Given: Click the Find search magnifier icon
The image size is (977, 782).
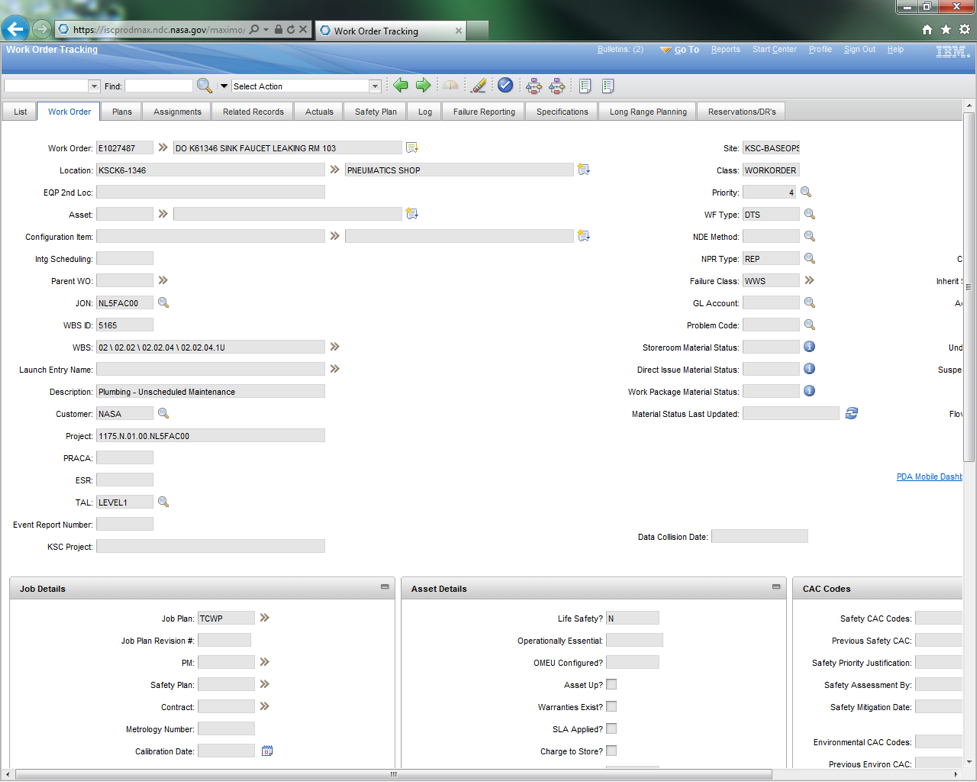Looking at the screenshot, I should 204,86.
